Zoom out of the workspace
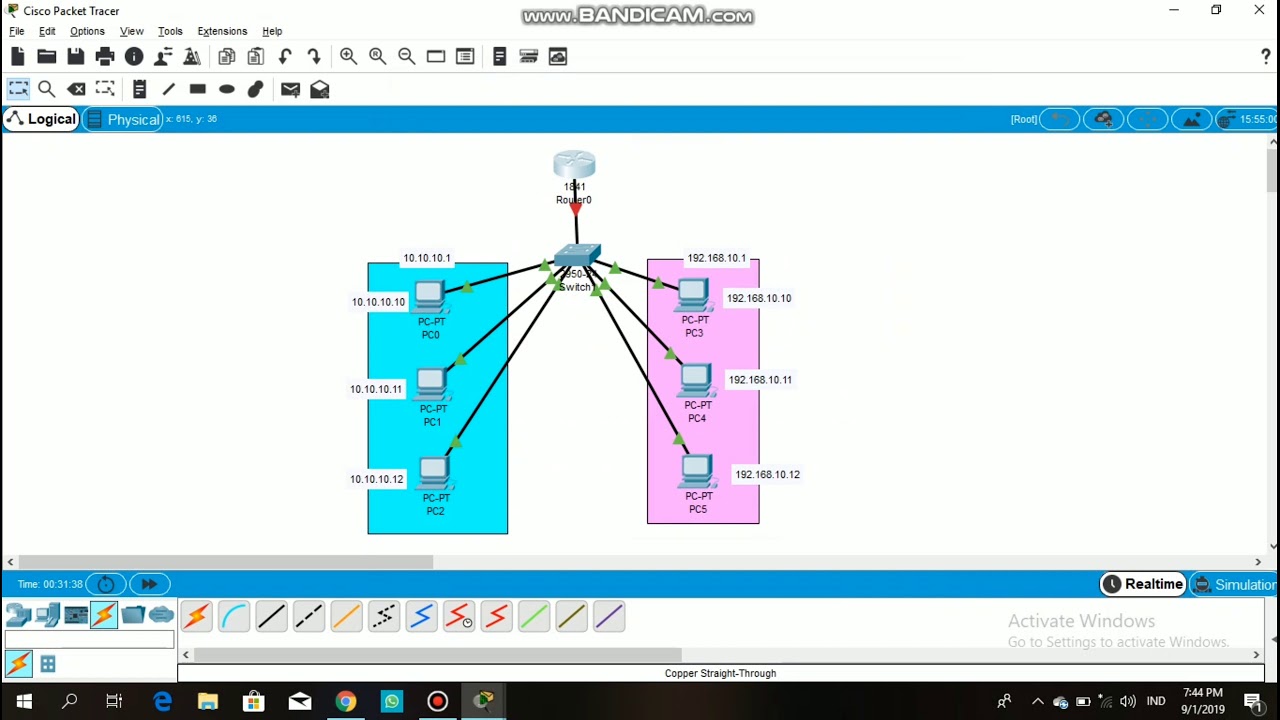Screen dimensions: 1280x720 click(406, 57)
